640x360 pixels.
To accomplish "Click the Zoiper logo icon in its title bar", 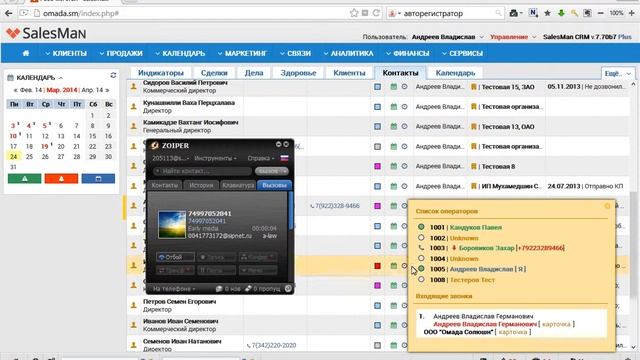I will point(155,145).
